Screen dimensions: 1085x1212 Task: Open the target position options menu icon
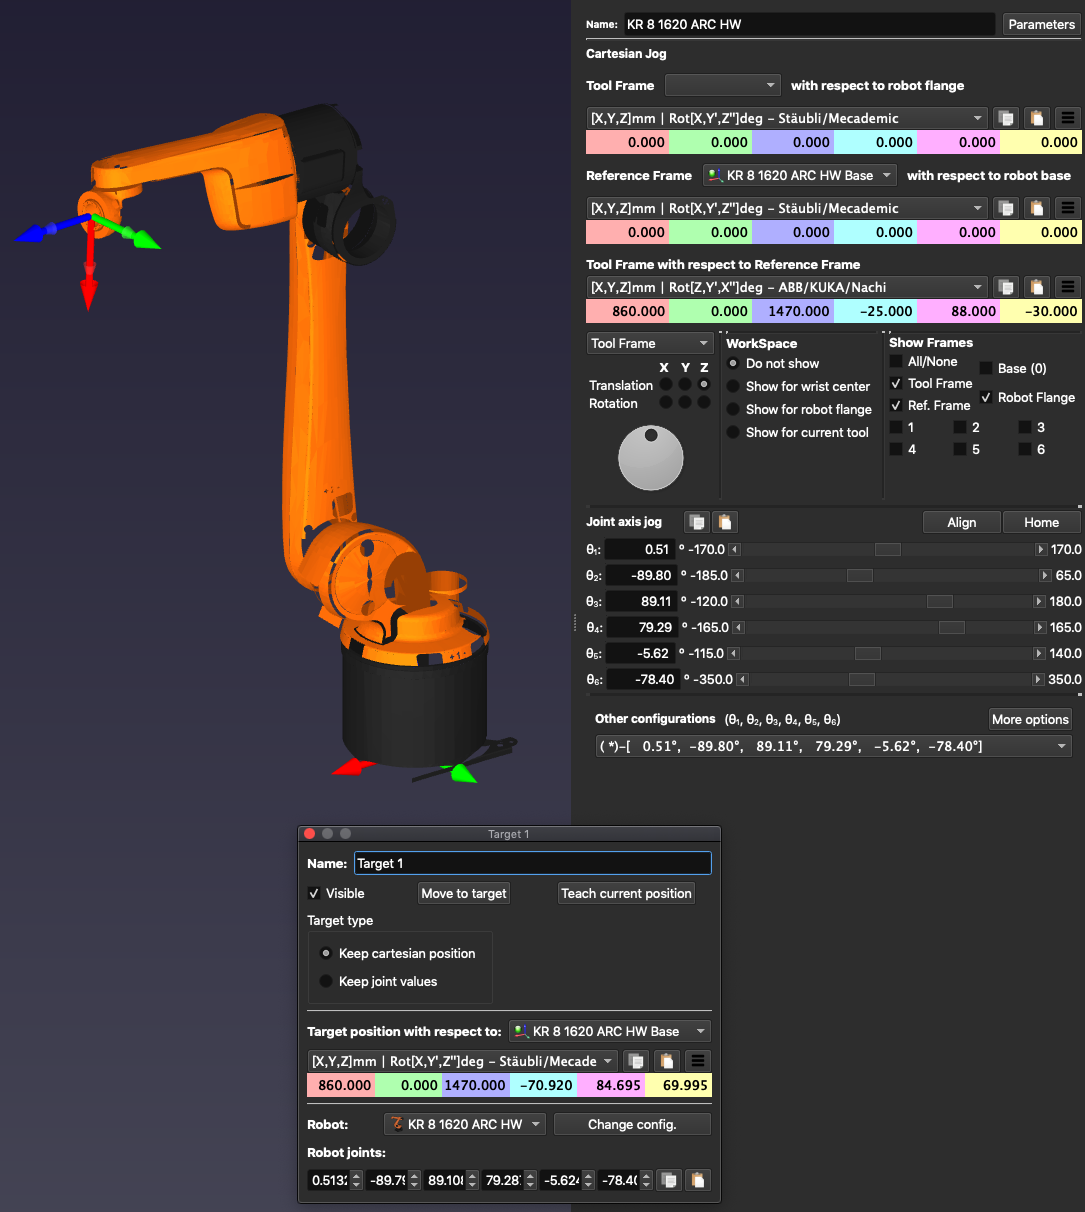(x=698, y=1061)
